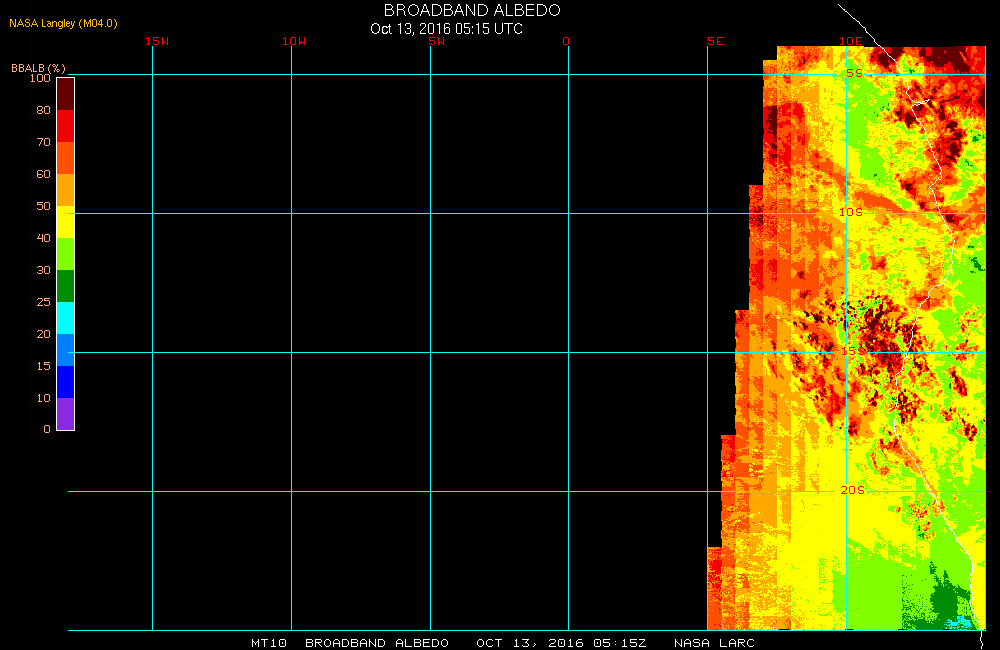
Task: Choose the light green 30-40% legend swatch
Action: point(65,254)
